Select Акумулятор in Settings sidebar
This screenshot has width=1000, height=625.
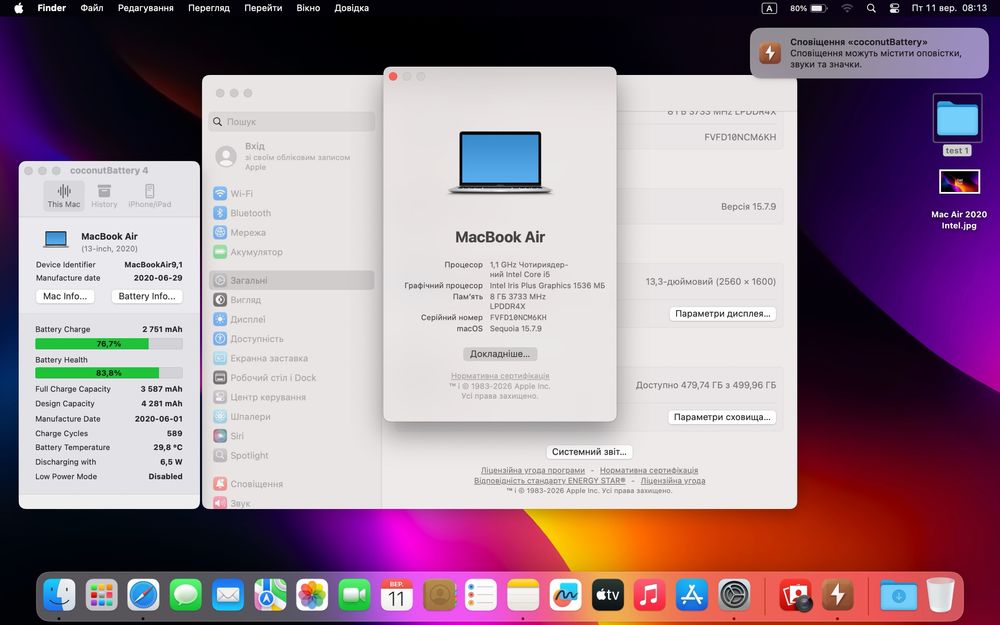pos(291,252)
